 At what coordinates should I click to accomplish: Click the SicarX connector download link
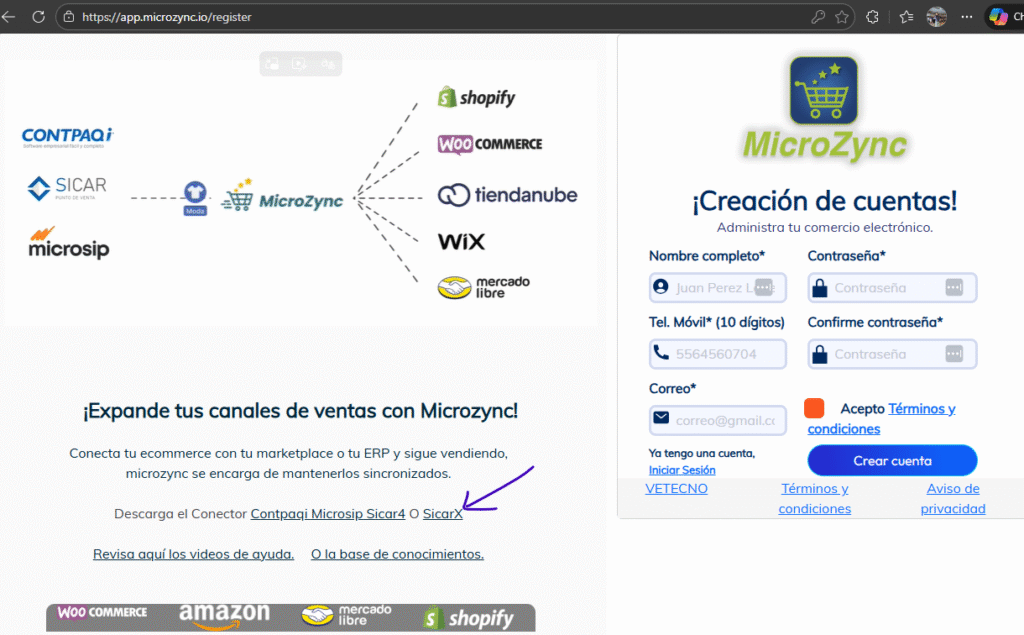pos(443,514)
